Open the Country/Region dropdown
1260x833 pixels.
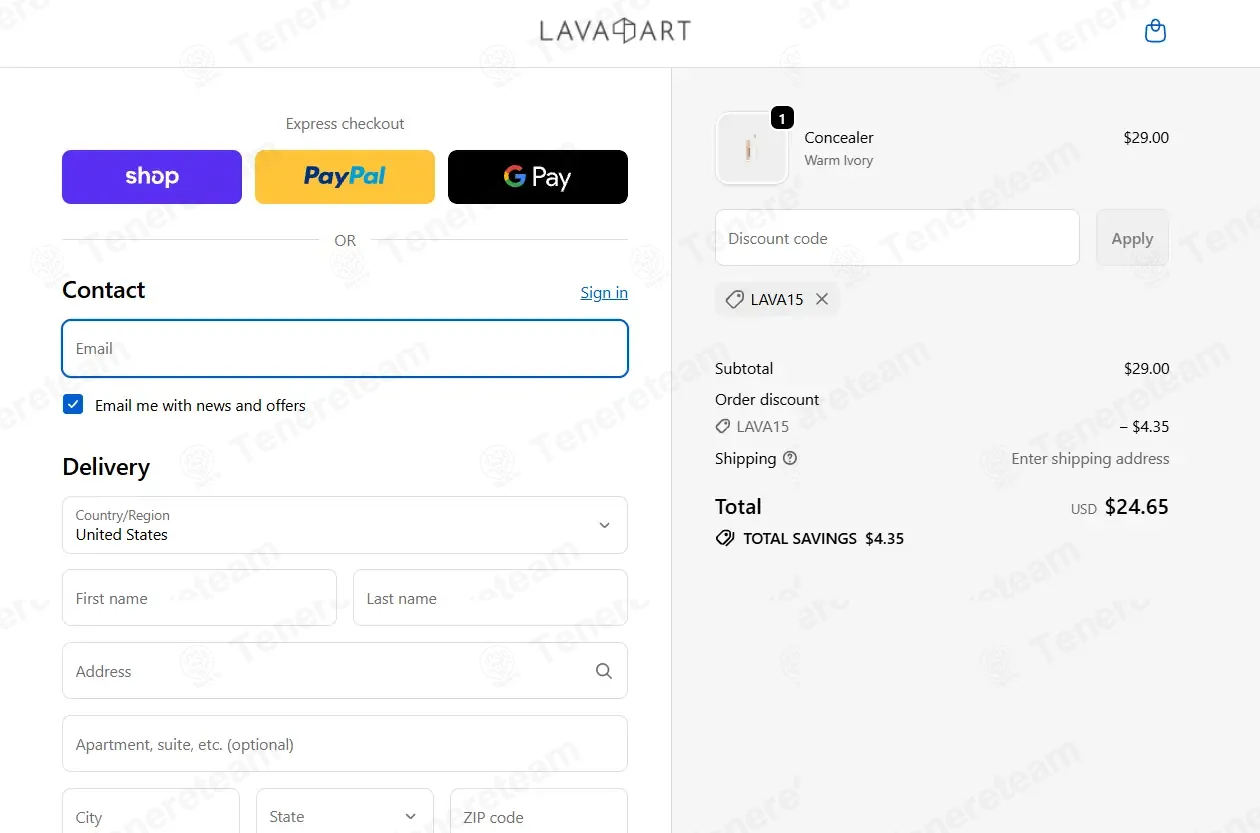pyautogui.click(x=345, y=525)
